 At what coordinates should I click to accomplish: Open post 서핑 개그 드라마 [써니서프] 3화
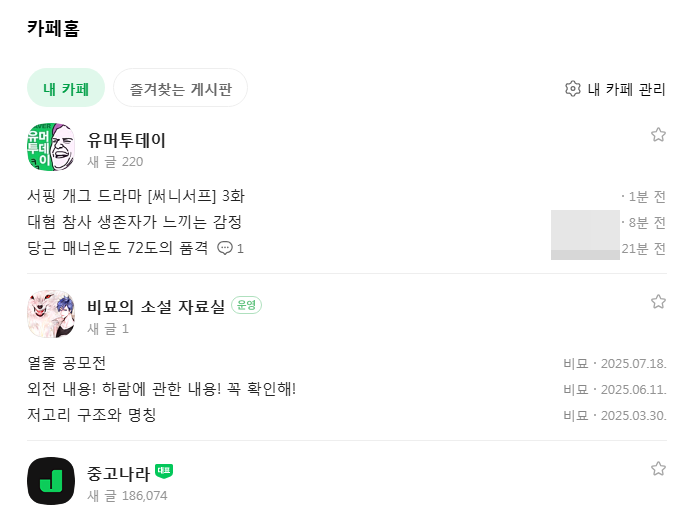(x=136, y=195)
